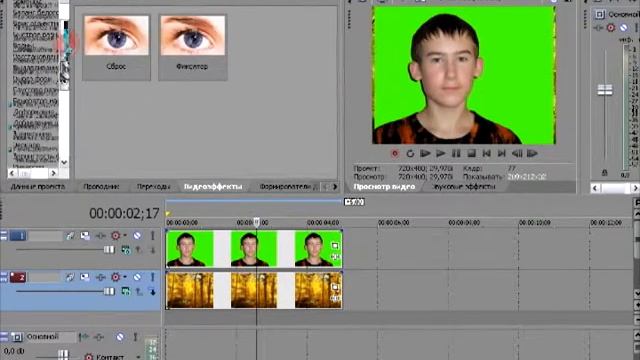This screenshot has height=360, width=640.
Task: Open Контакт dropdown on master track
Action: (138, 357)
